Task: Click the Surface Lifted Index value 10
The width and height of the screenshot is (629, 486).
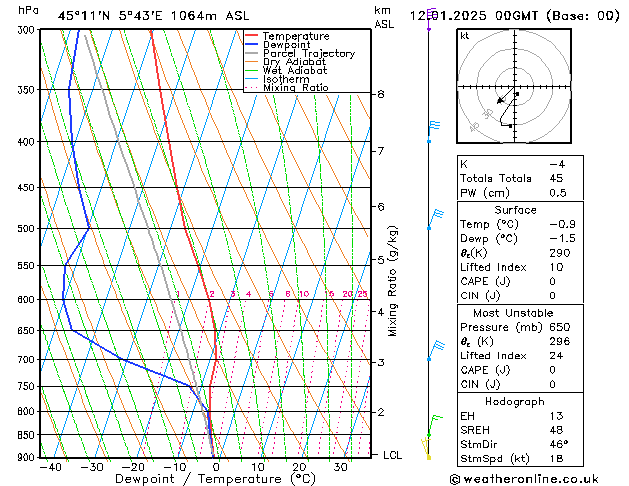Action: tap(556, 267)
